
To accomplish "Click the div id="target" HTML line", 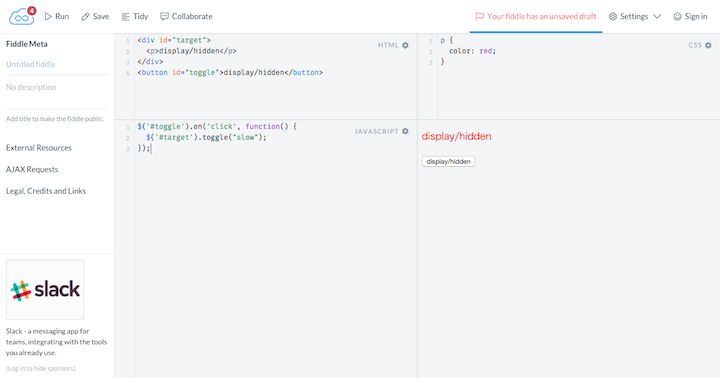I will [174, 40].
